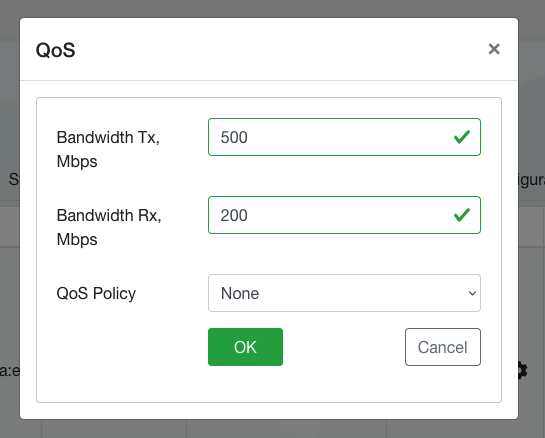The image size is (545, 438).
Task: Click the 'QoS Policy' label
Action: pyautogui.click(x=96, y=293)
